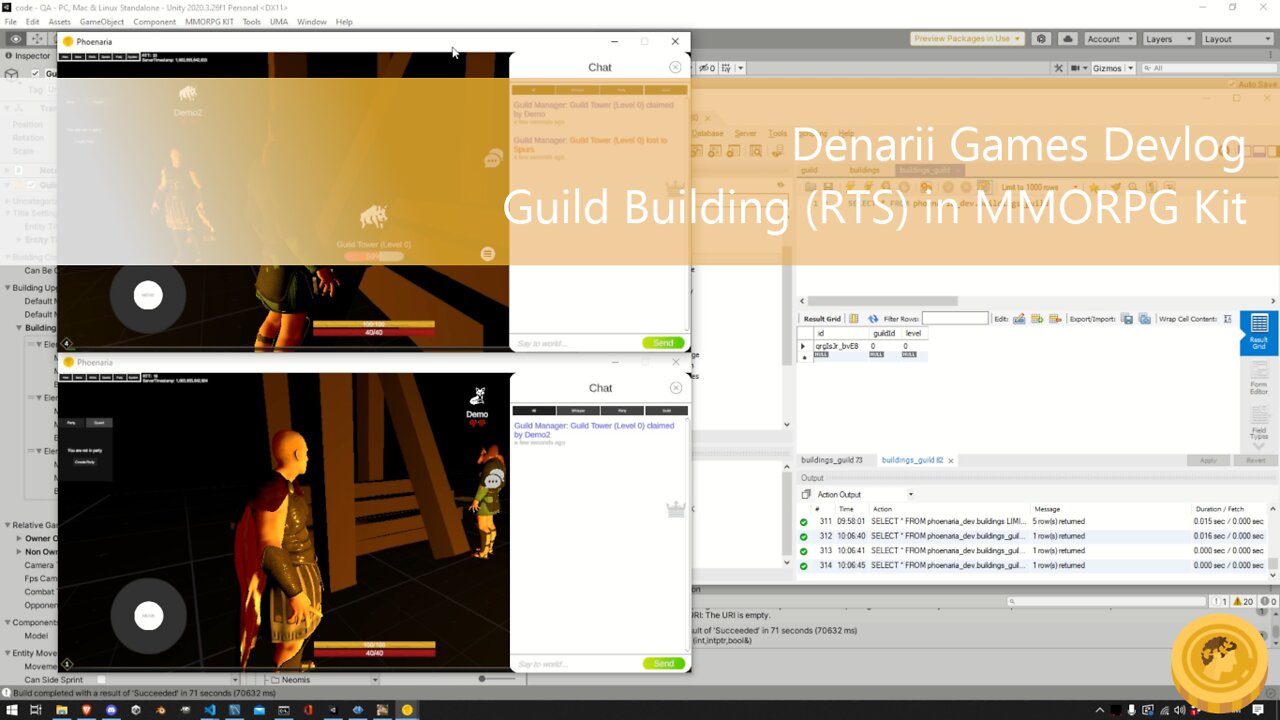Open Windows Start menu

click(x=11, y=710)
